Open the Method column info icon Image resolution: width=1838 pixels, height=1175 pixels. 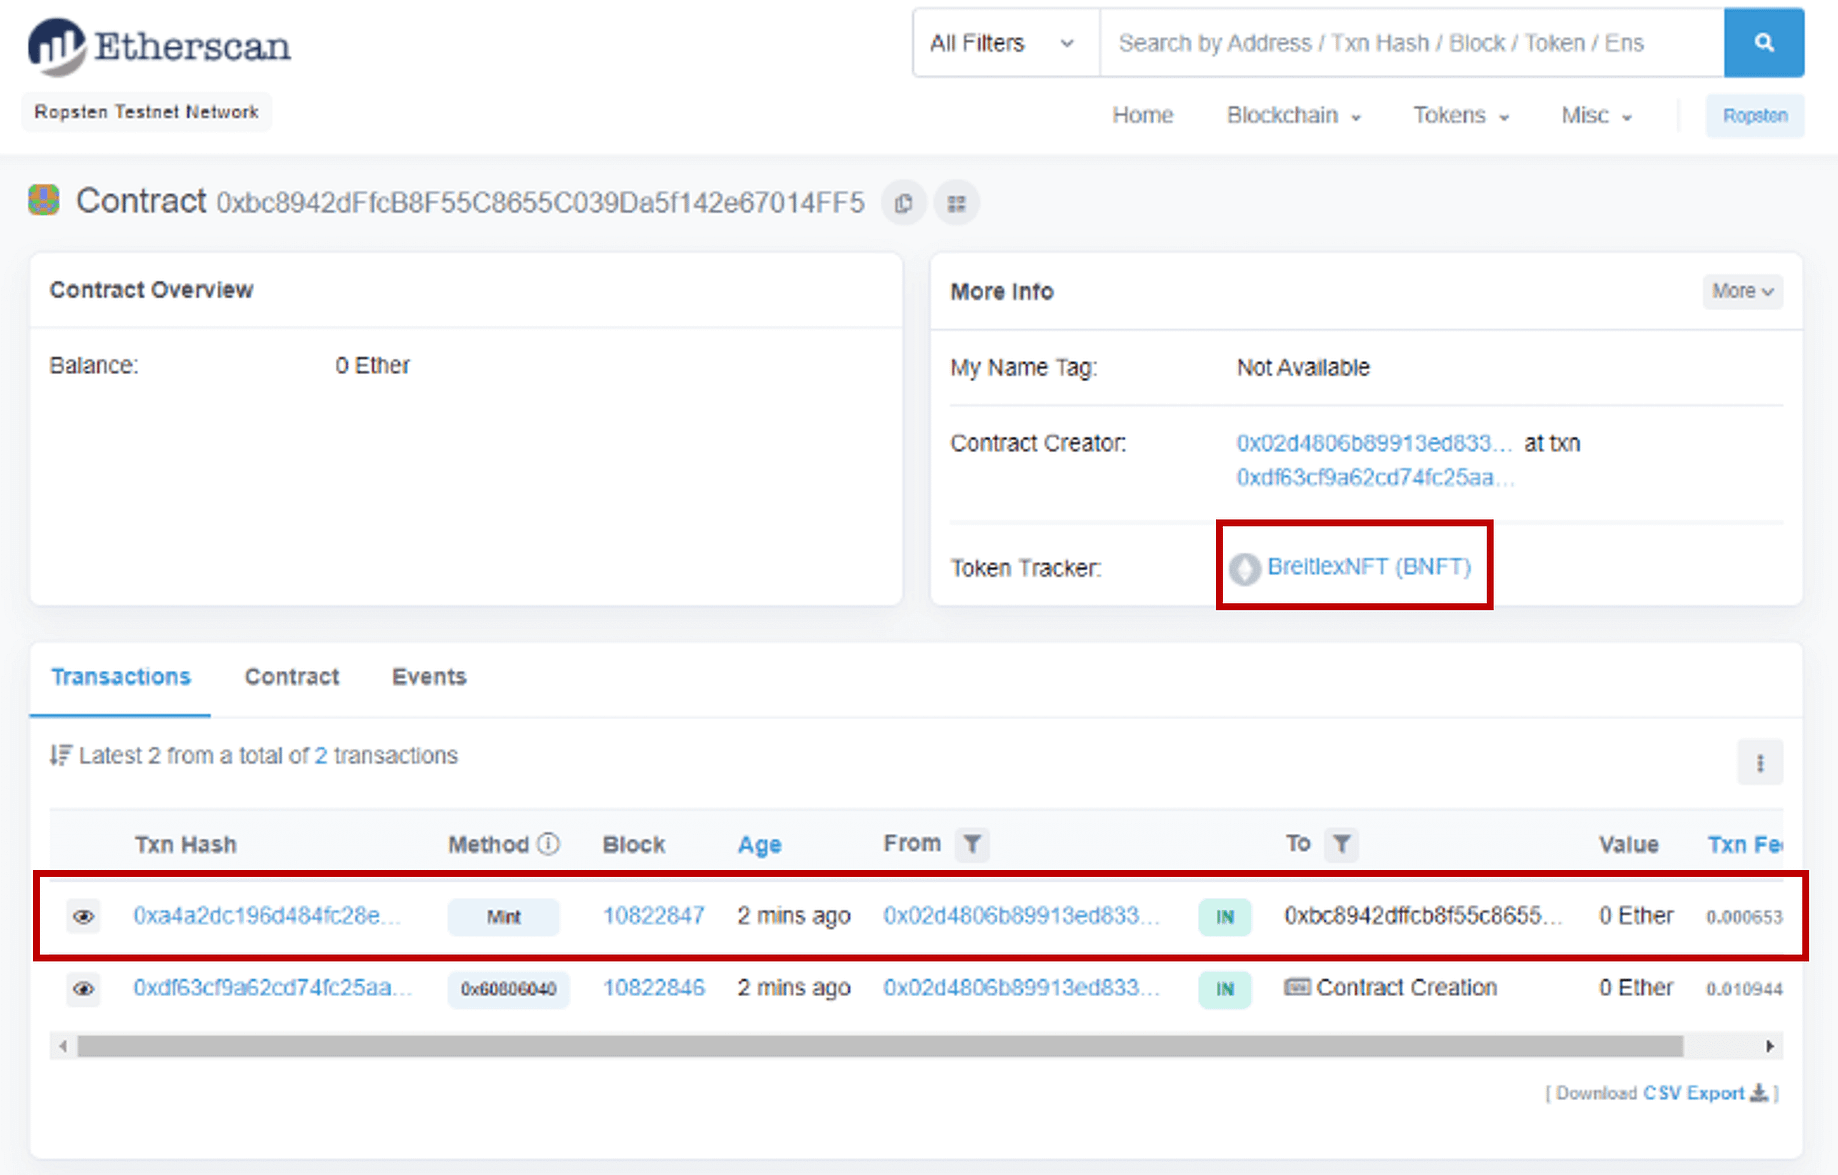pyautogui.click(x=548, y=844)
